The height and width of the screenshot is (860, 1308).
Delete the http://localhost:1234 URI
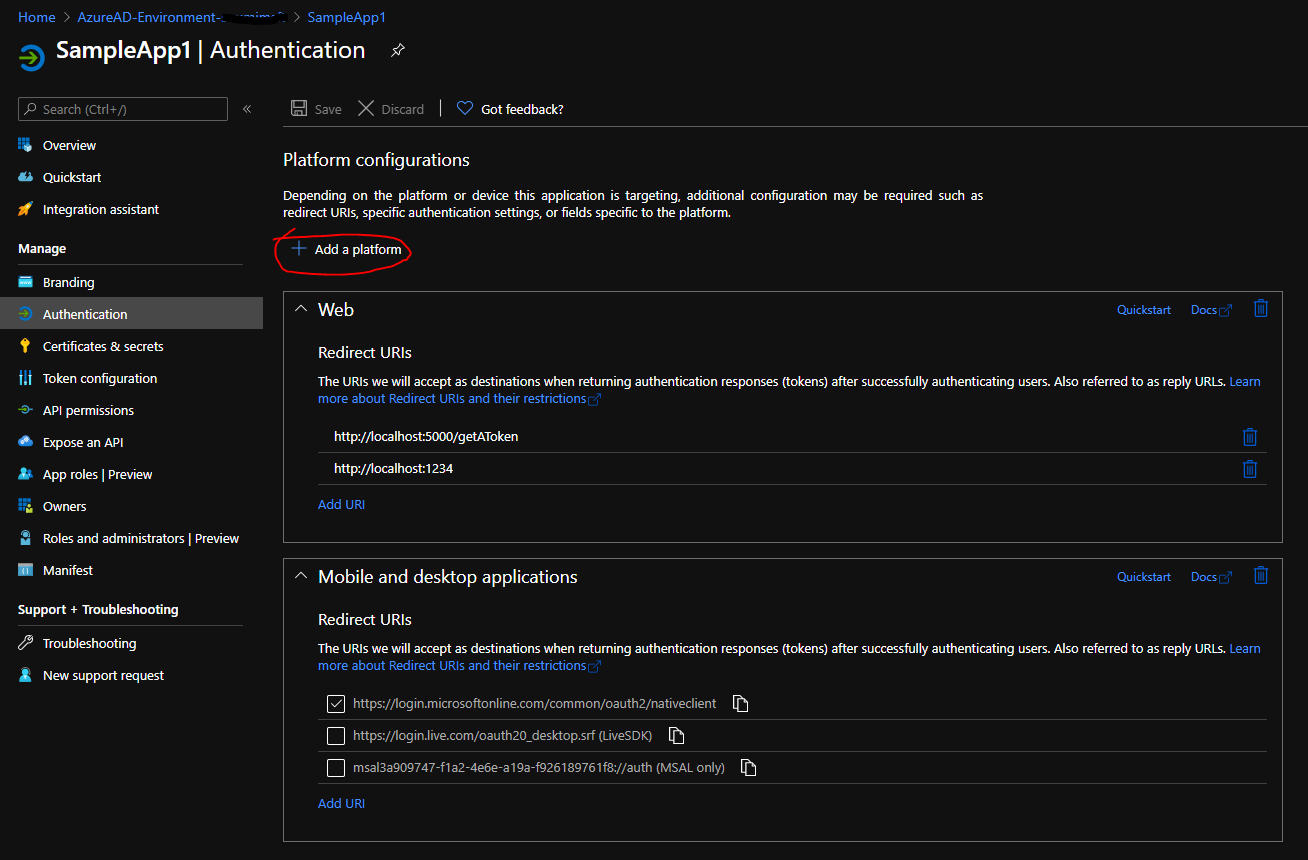tap(1249, 469)
